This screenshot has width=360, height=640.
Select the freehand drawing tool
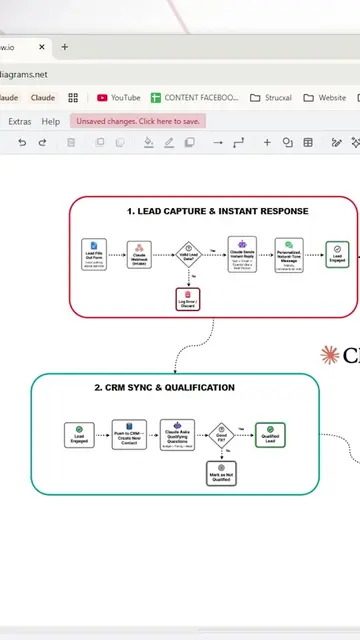click(336, 142)
